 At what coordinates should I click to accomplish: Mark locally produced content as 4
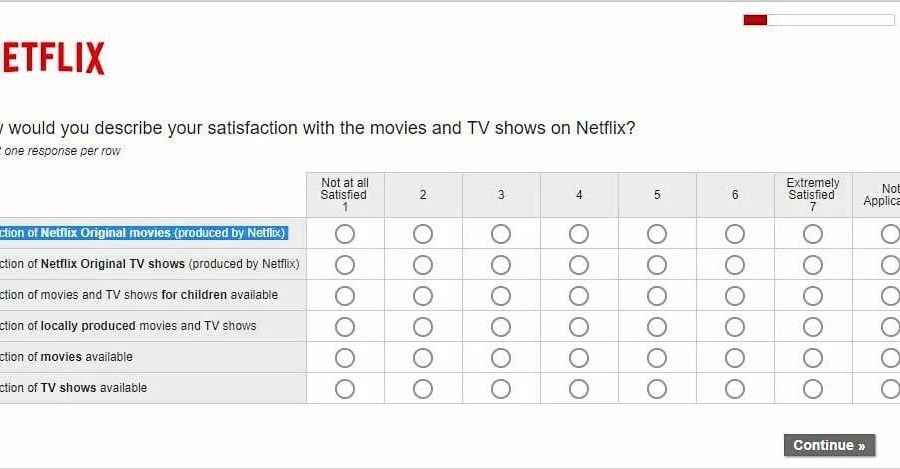[579, 327]
